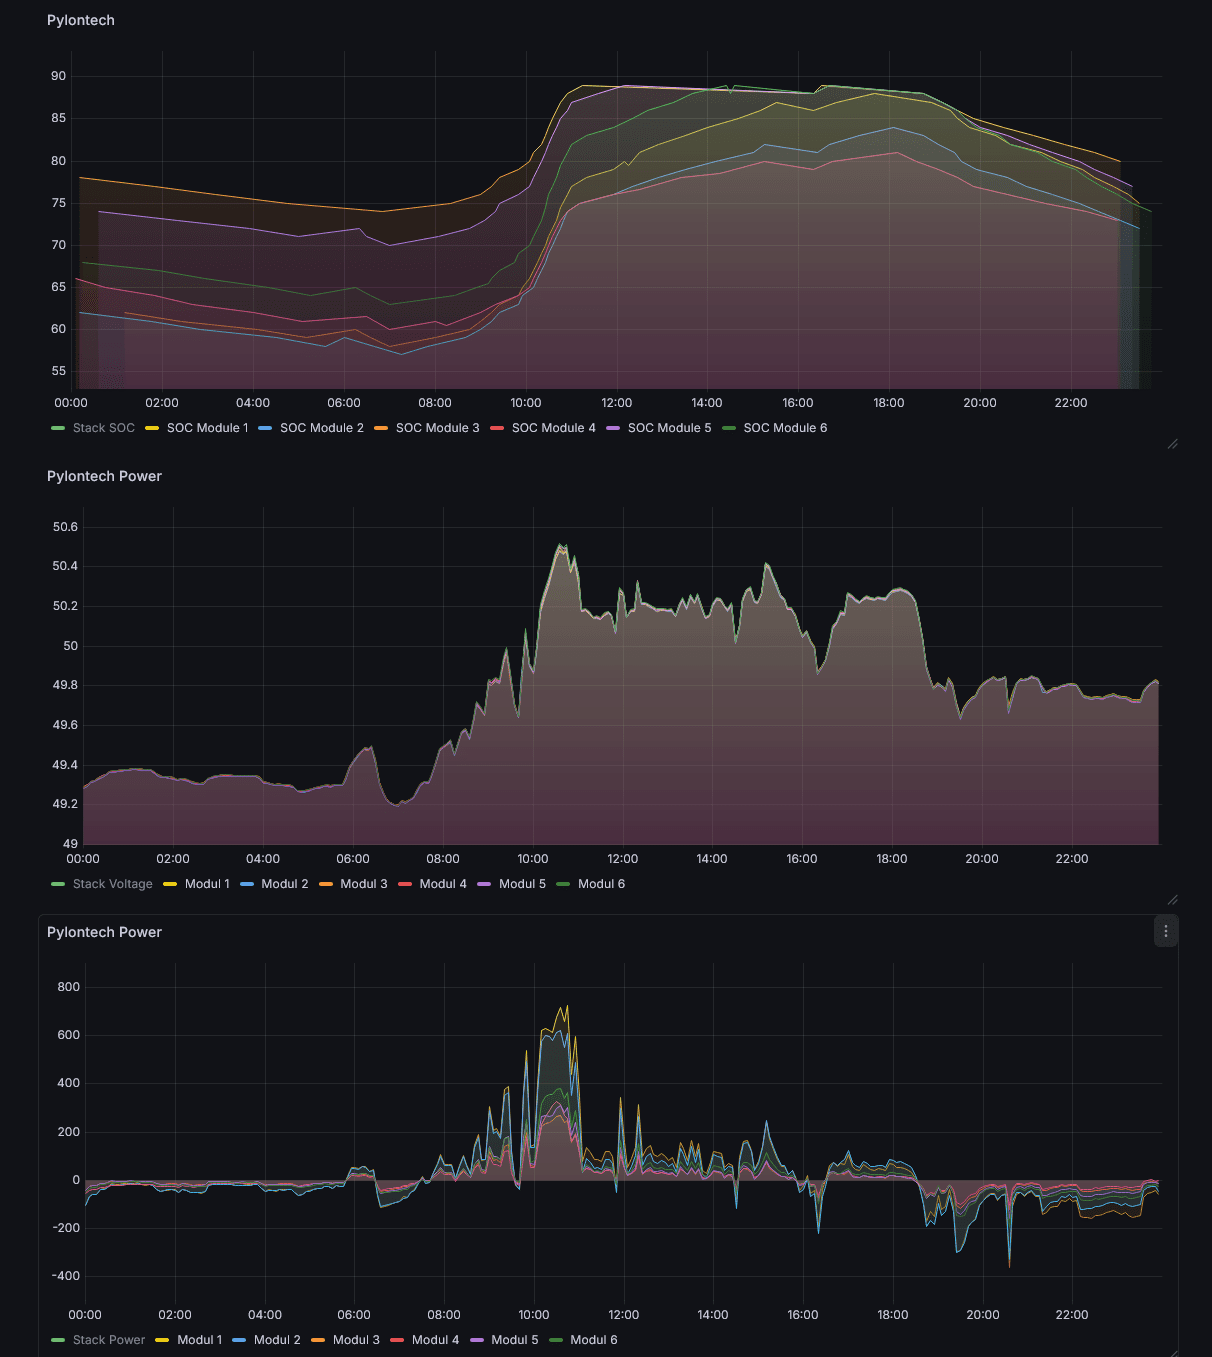Click Modul 6 label in Stack Power legend
1212x1357 pixels.
tap(593, 1340)
